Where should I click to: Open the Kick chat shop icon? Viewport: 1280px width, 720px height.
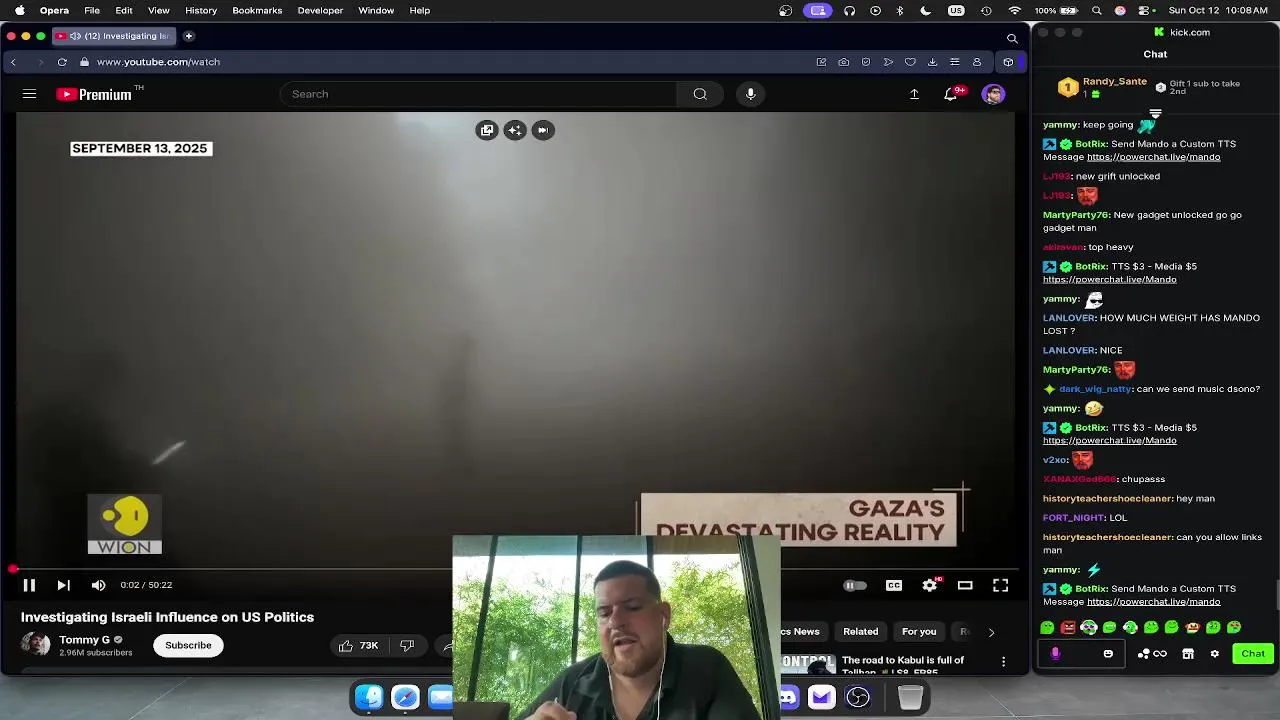[1188, 654]
